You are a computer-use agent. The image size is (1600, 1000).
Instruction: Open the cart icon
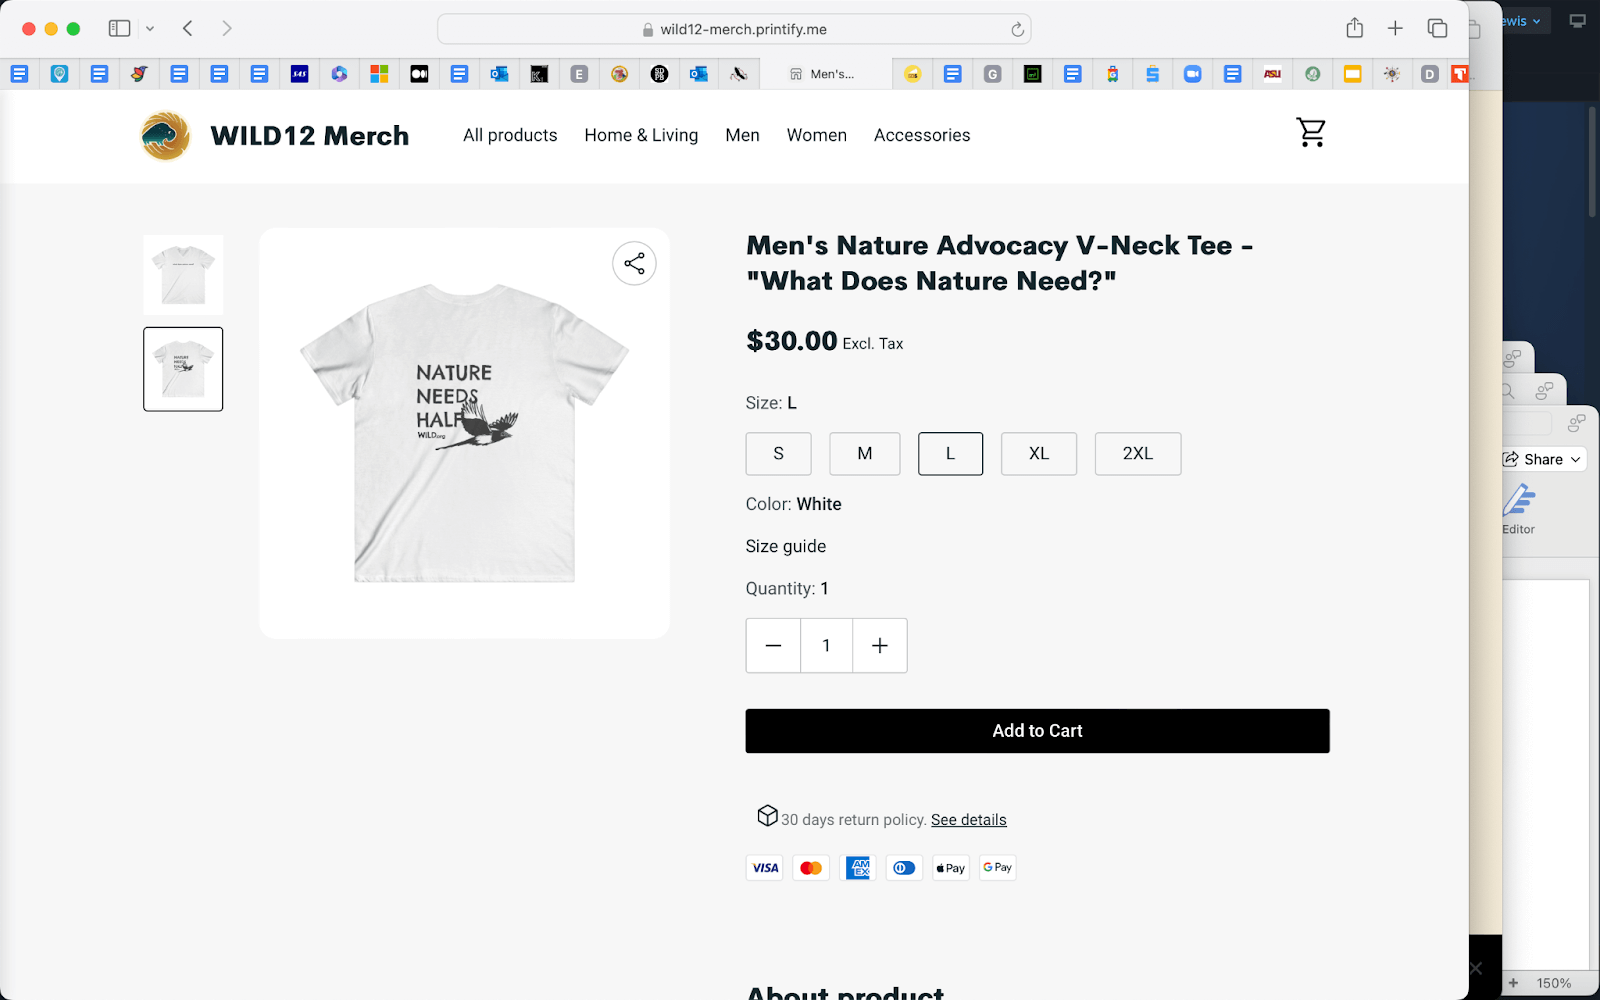point(1310,131)
